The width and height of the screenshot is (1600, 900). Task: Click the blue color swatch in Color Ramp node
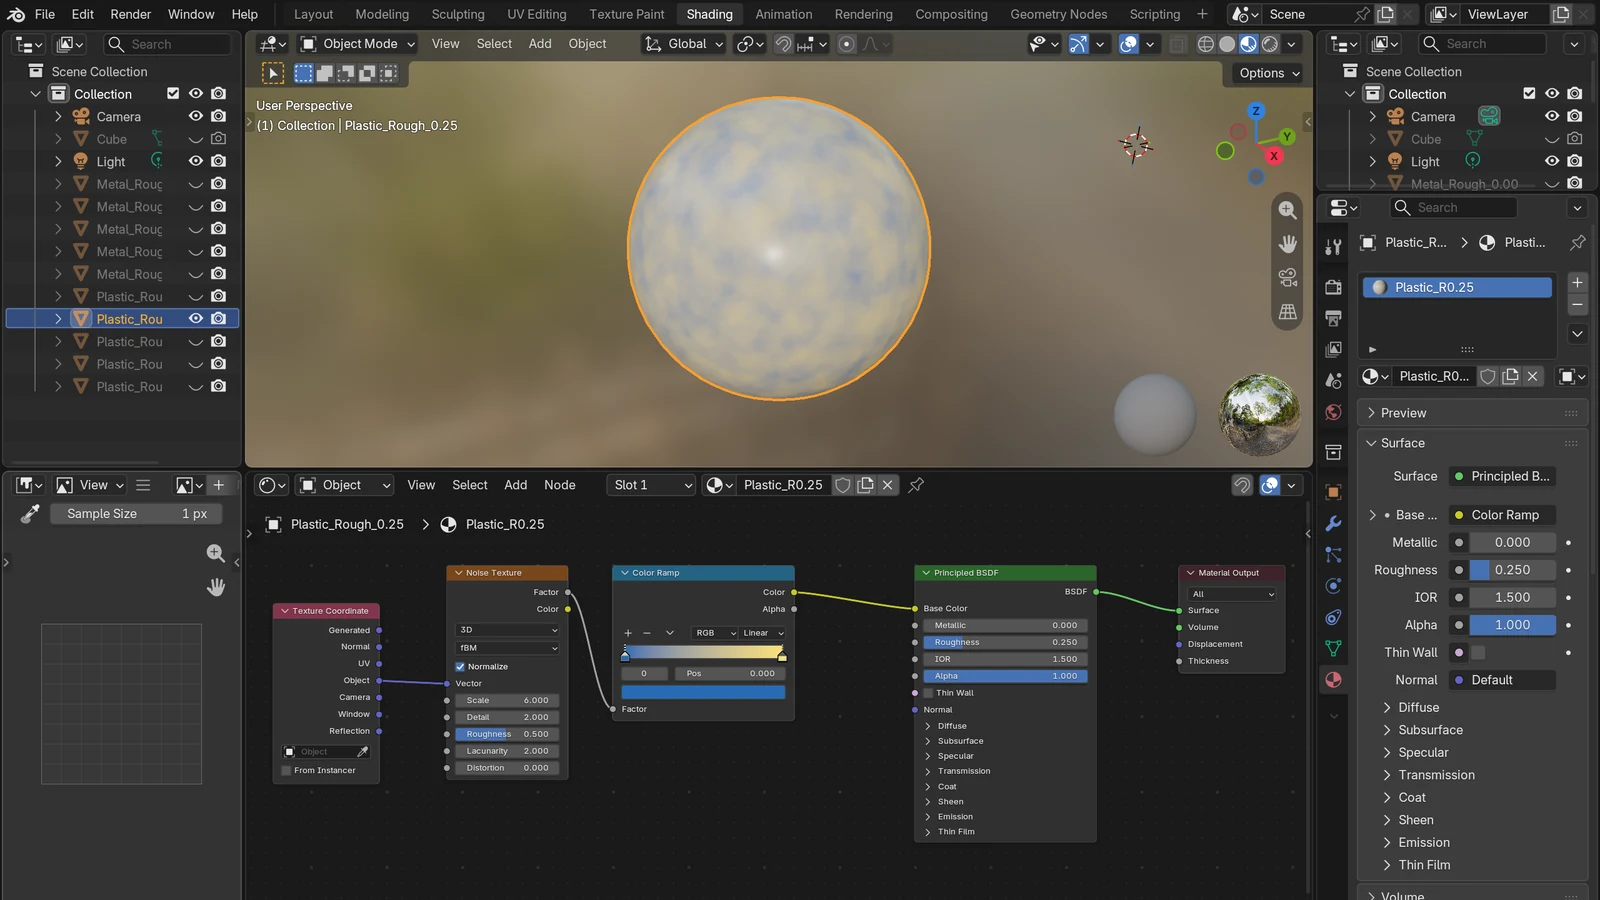[703, 692]
